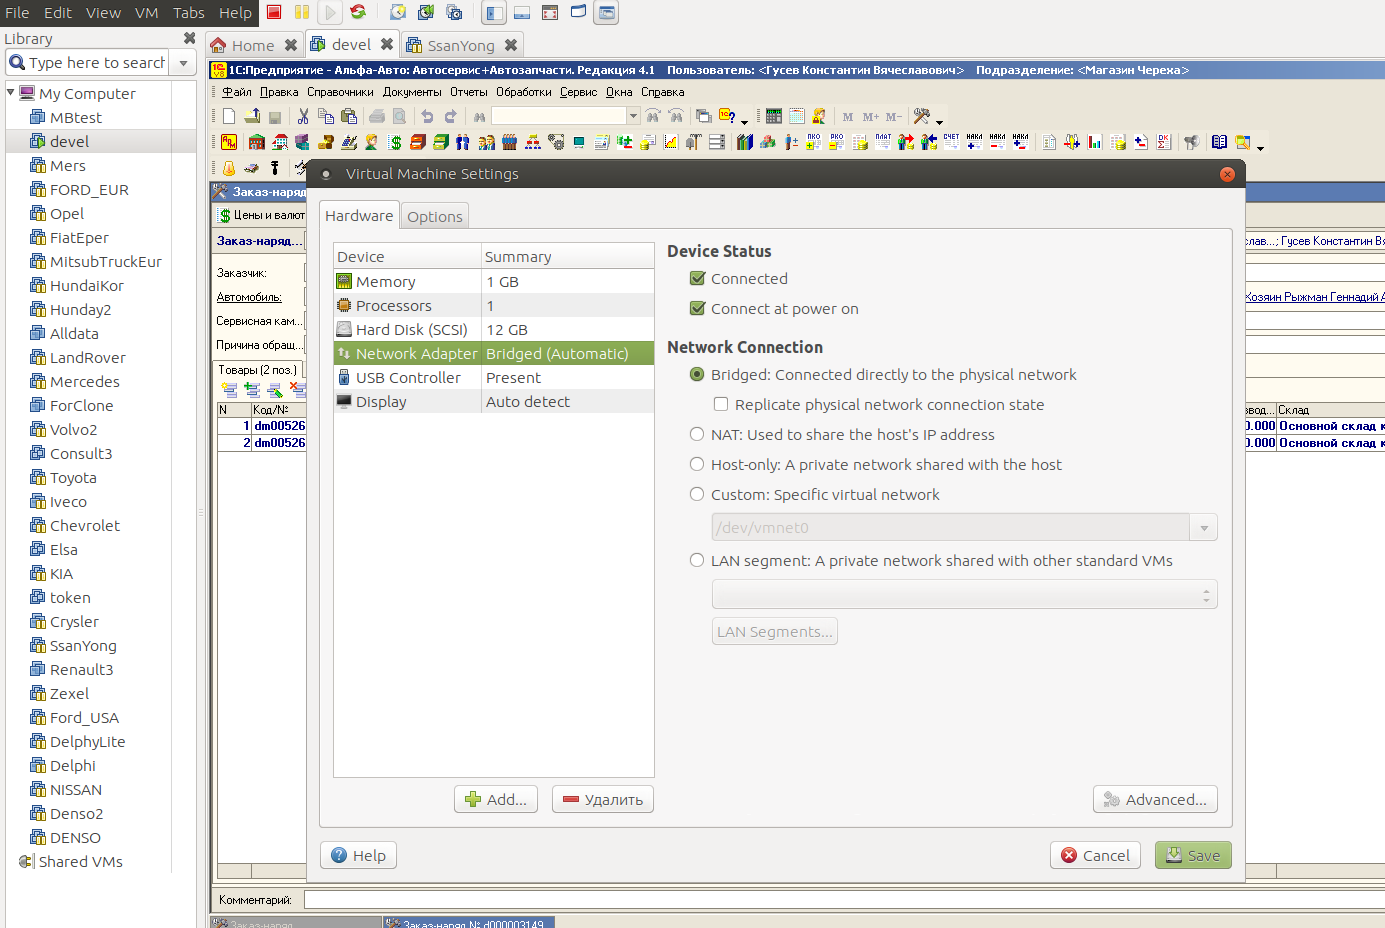Click the Redo arrow in 1C toolbar
1385x928 pixels.
450,116
